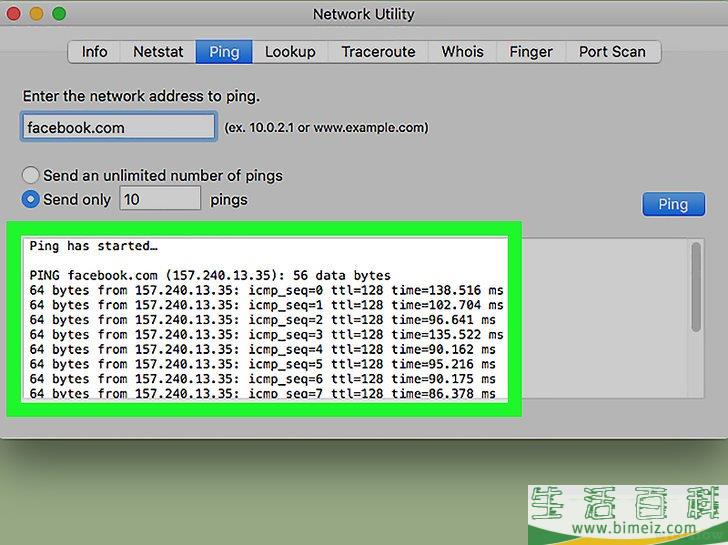Screen dimensions: 728x545
Task: Maximize Network Utility with the green button
Action: 59,13
